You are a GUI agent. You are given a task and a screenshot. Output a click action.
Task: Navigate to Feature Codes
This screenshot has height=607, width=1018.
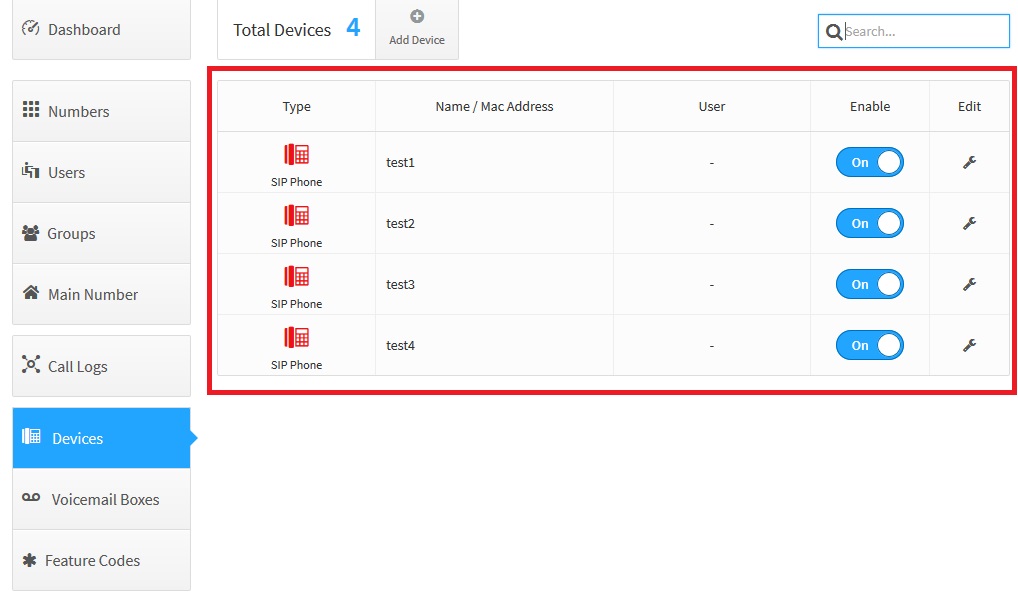100,560
